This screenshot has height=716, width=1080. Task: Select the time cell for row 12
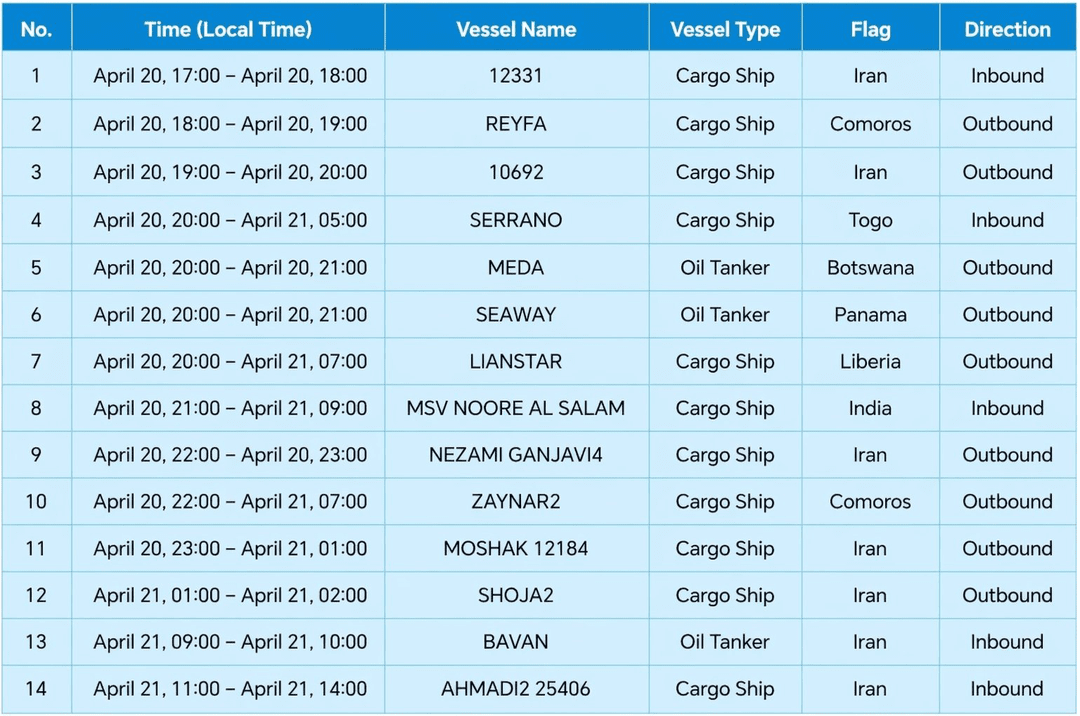coord(230,595)
